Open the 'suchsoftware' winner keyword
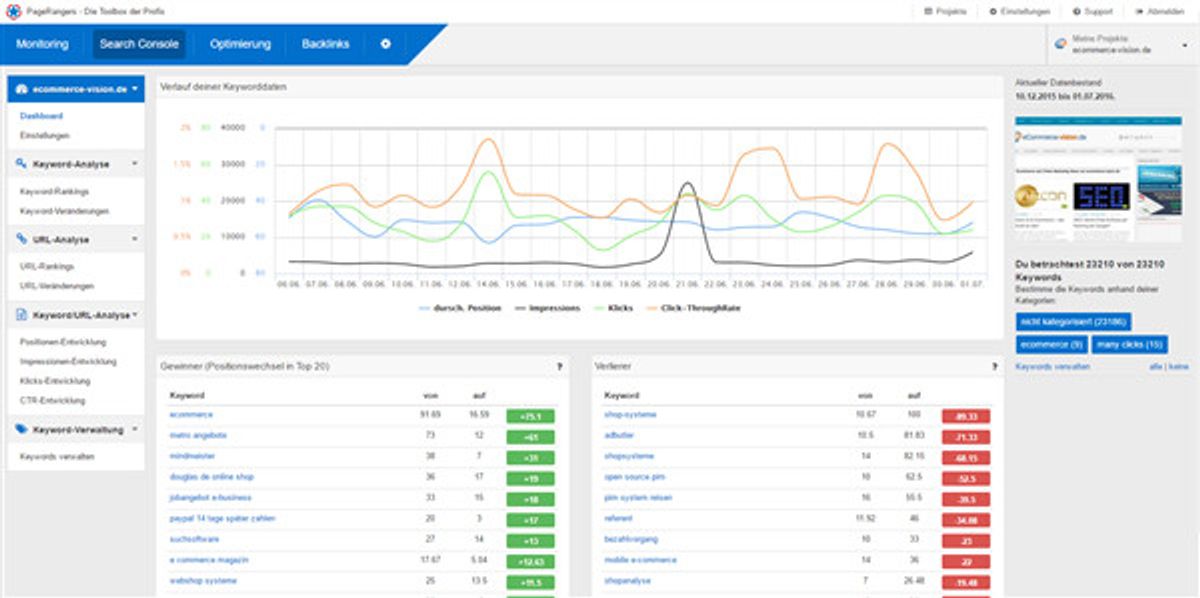 tap(194, 538)
